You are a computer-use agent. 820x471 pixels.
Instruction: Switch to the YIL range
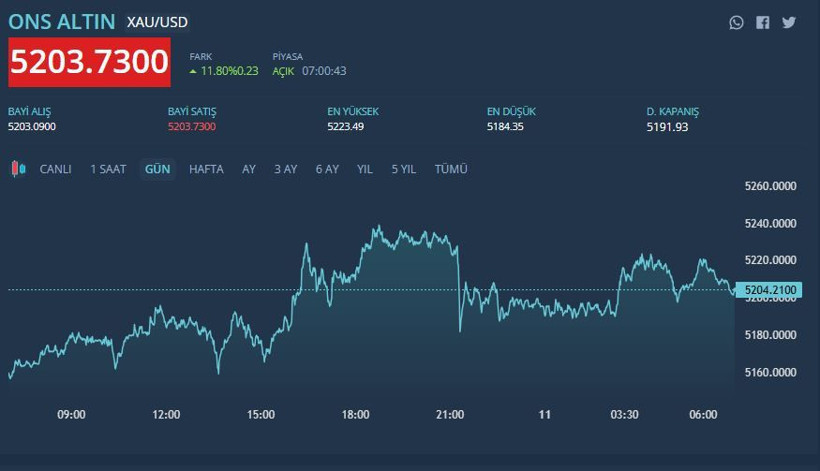[x=365, y=169]
